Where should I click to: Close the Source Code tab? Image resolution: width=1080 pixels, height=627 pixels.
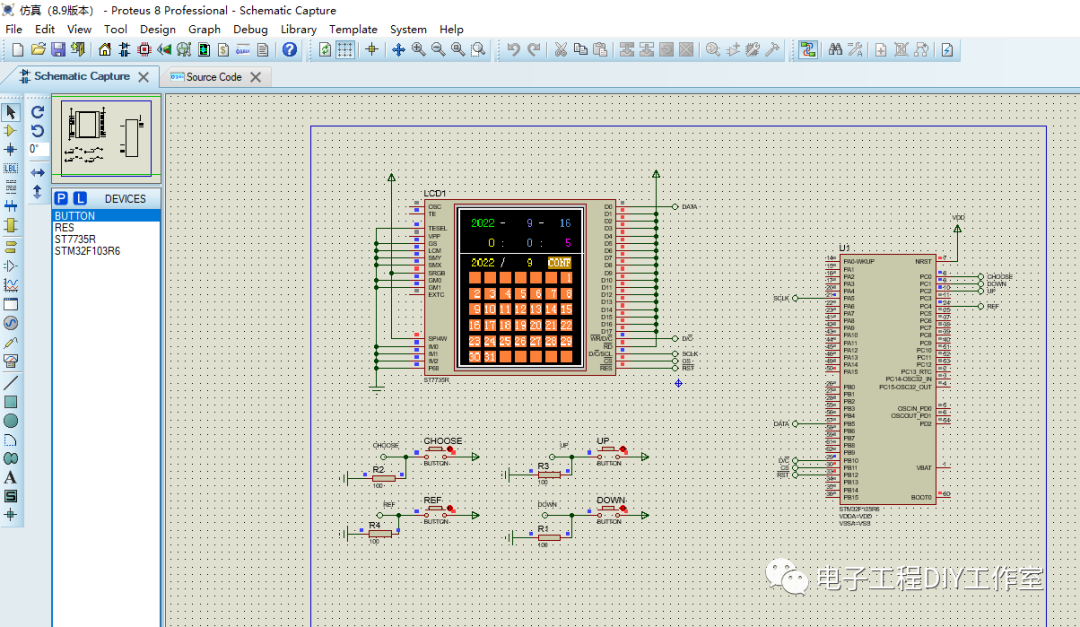coord(256,77)
